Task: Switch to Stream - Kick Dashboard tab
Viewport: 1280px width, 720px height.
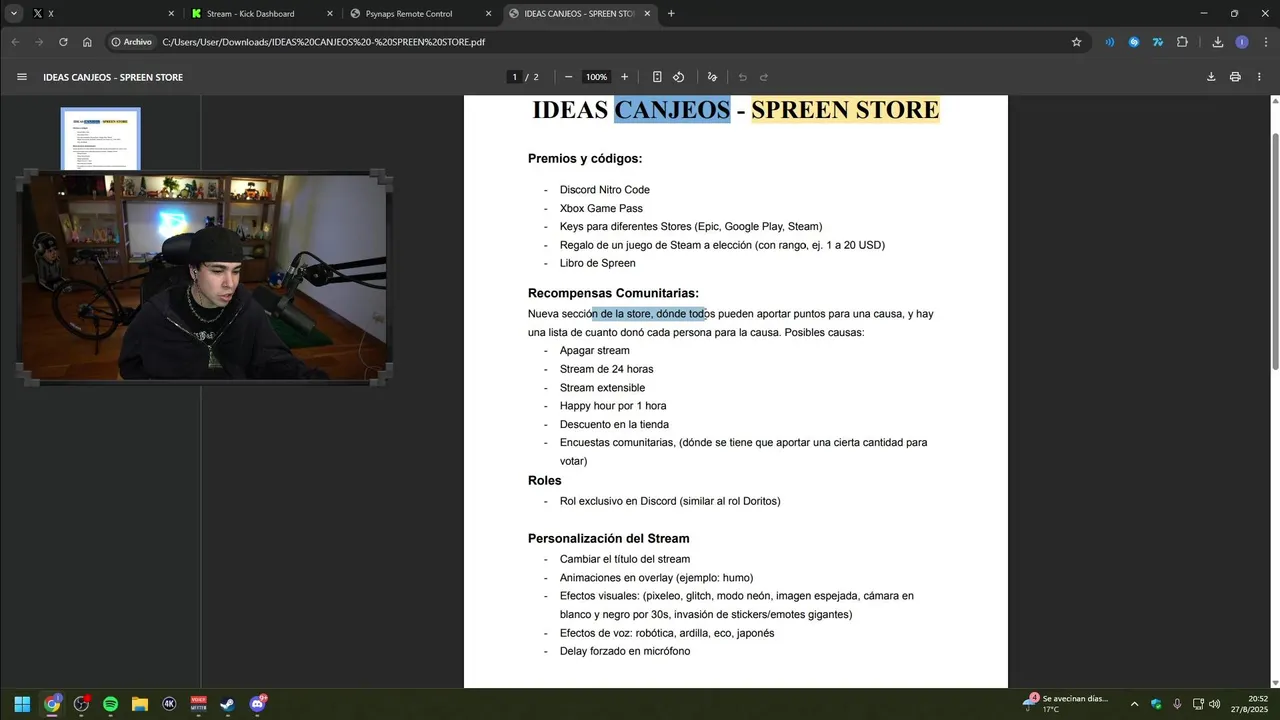Action: tap(262, 14)
